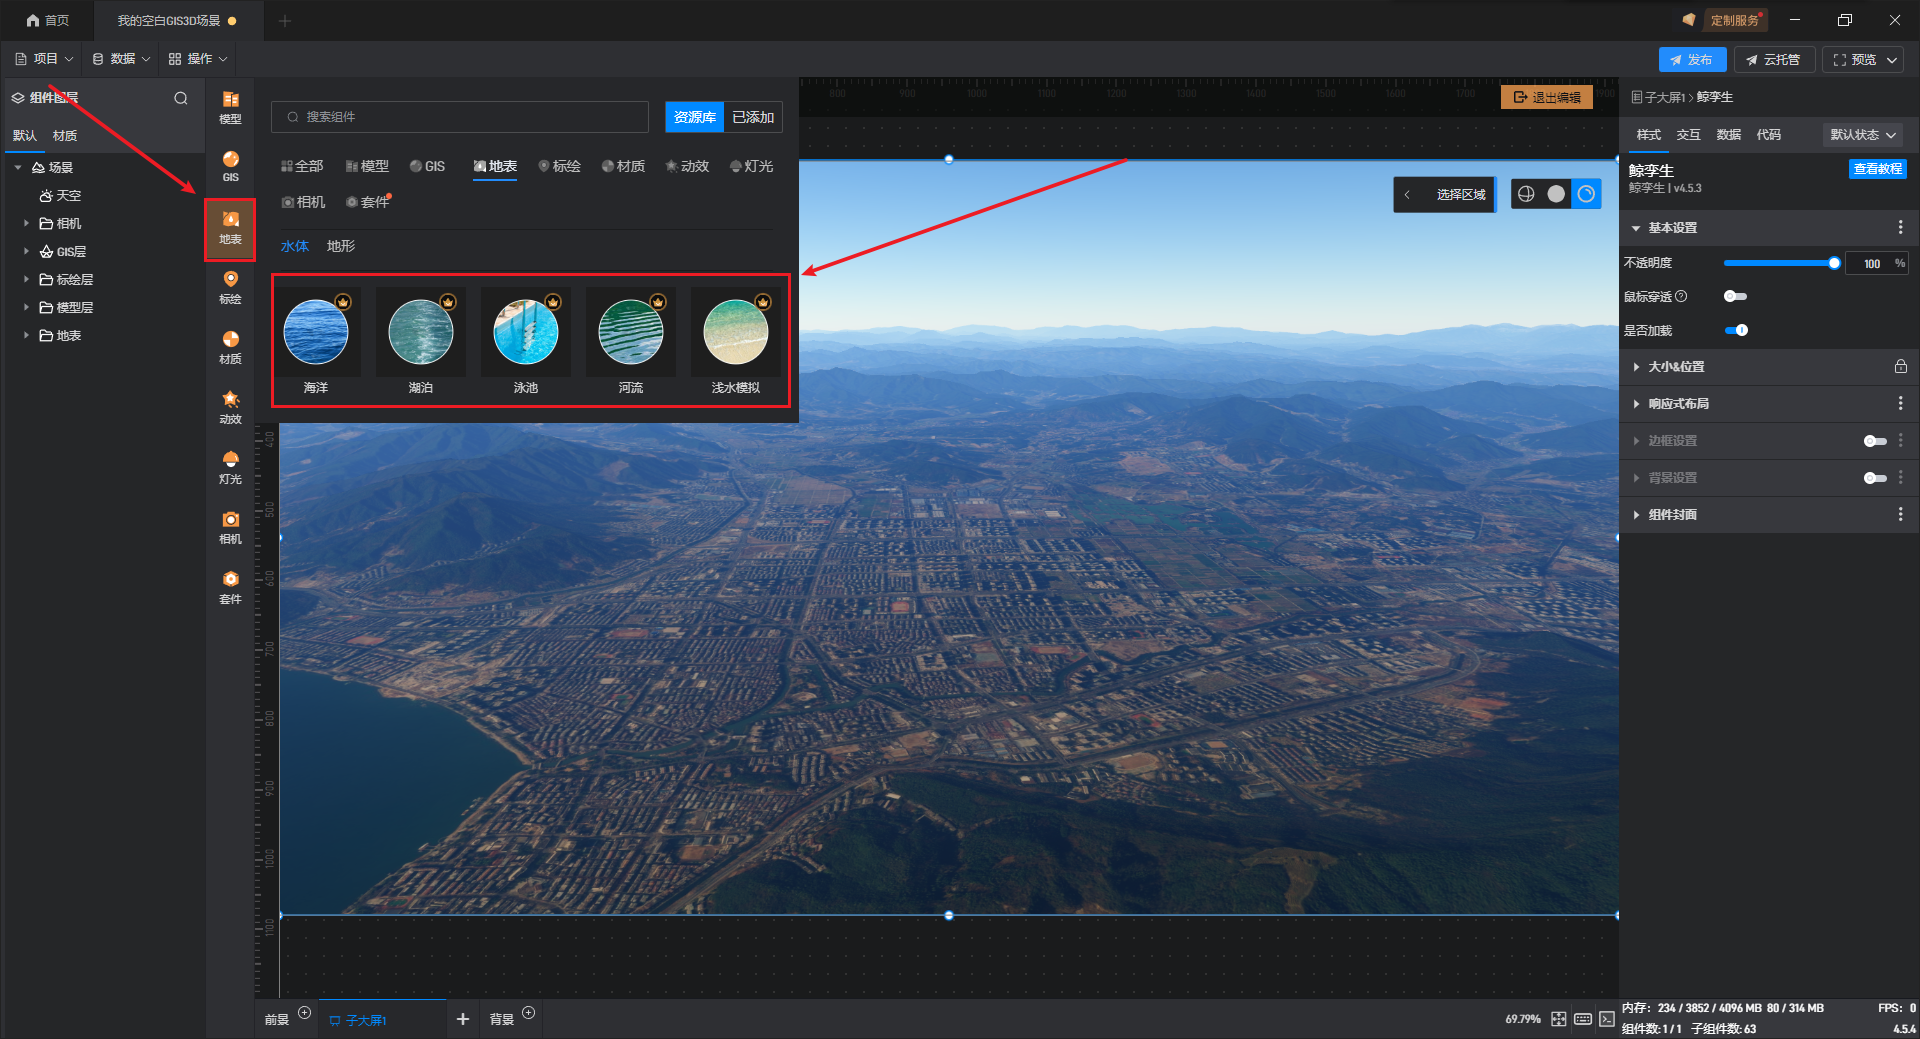
Task: Toggle the 是否加载 switch
Action: [x=1736, y=330]
